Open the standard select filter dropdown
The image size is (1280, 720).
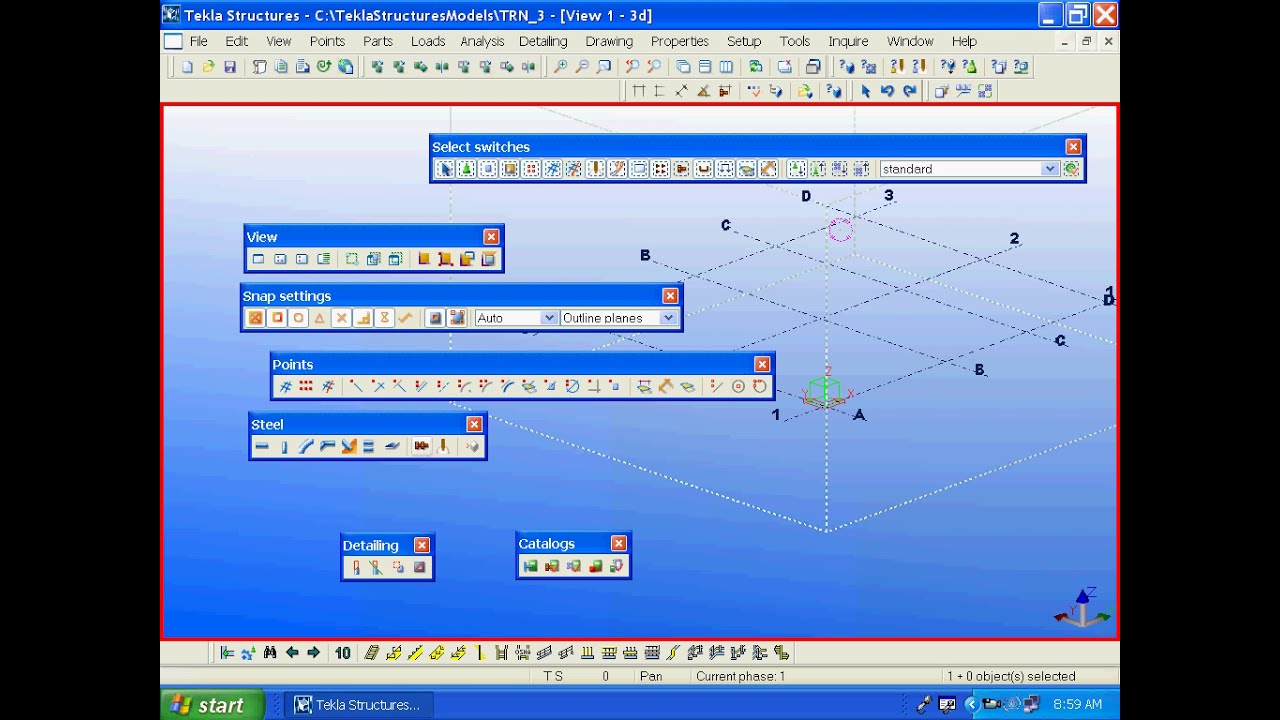coord(1050,169)
